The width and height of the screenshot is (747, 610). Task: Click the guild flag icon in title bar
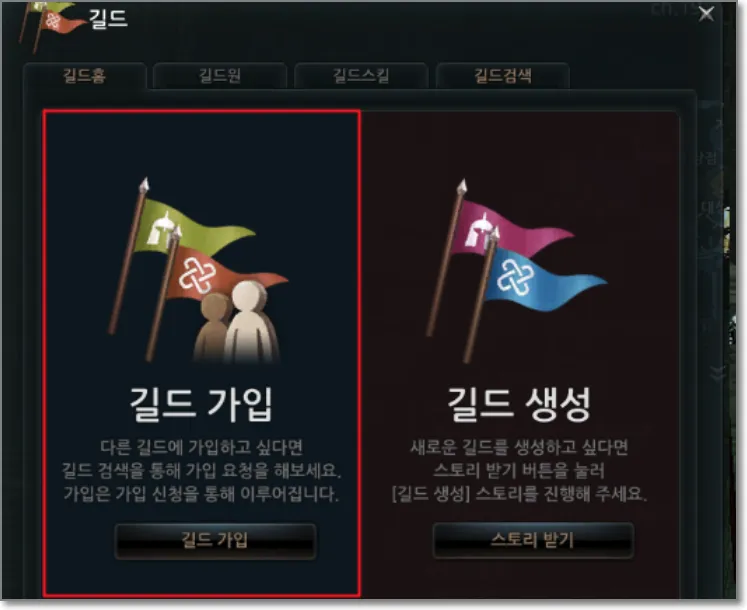tap(50, 24)
